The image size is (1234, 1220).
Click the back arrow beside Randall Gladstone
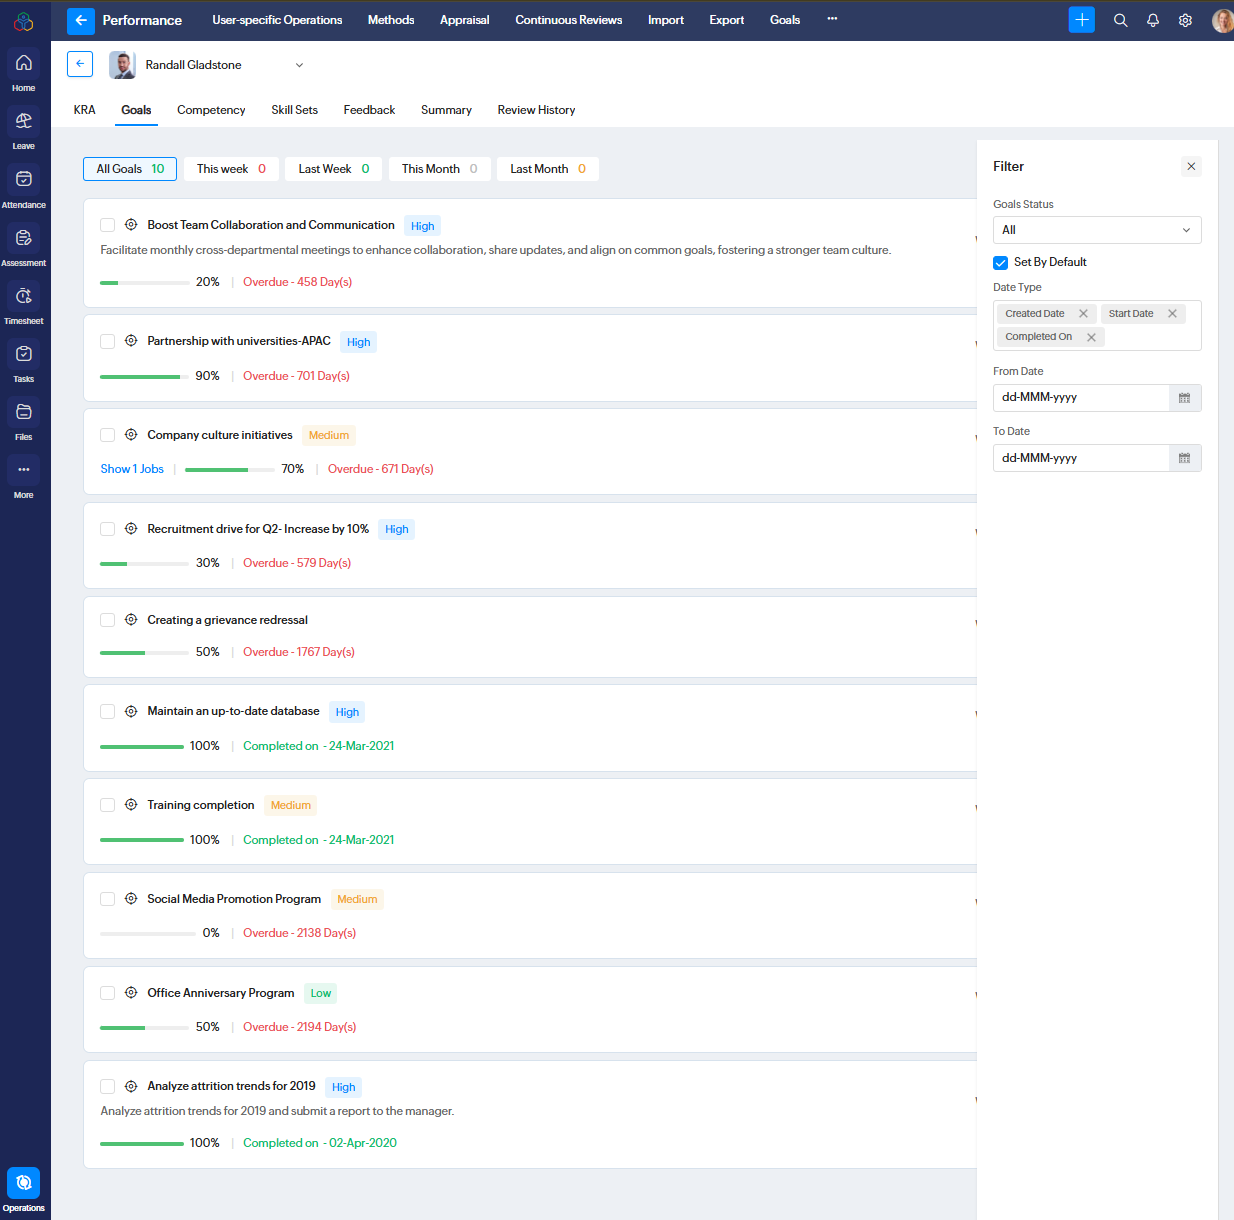coord(80,64)
